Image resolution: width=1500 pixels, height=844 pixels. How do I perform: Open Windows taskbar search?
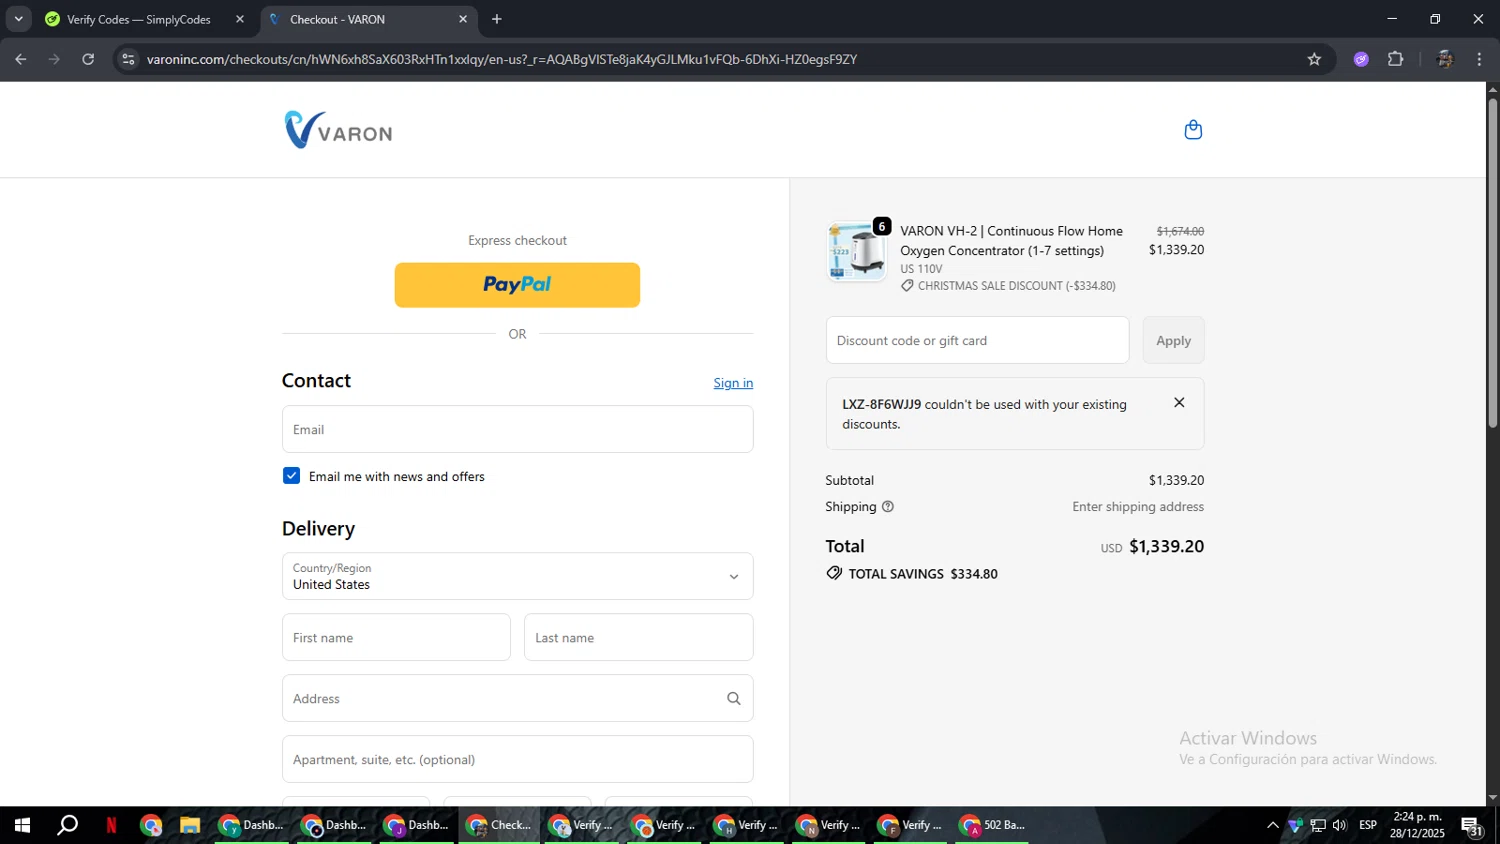(x=67, y=825)
